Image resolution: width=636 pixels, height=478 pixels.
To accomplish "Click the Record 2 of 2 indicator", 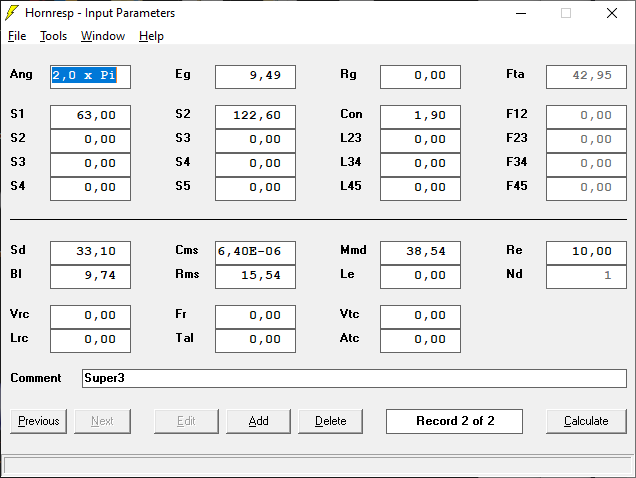I will pos(454,421).
